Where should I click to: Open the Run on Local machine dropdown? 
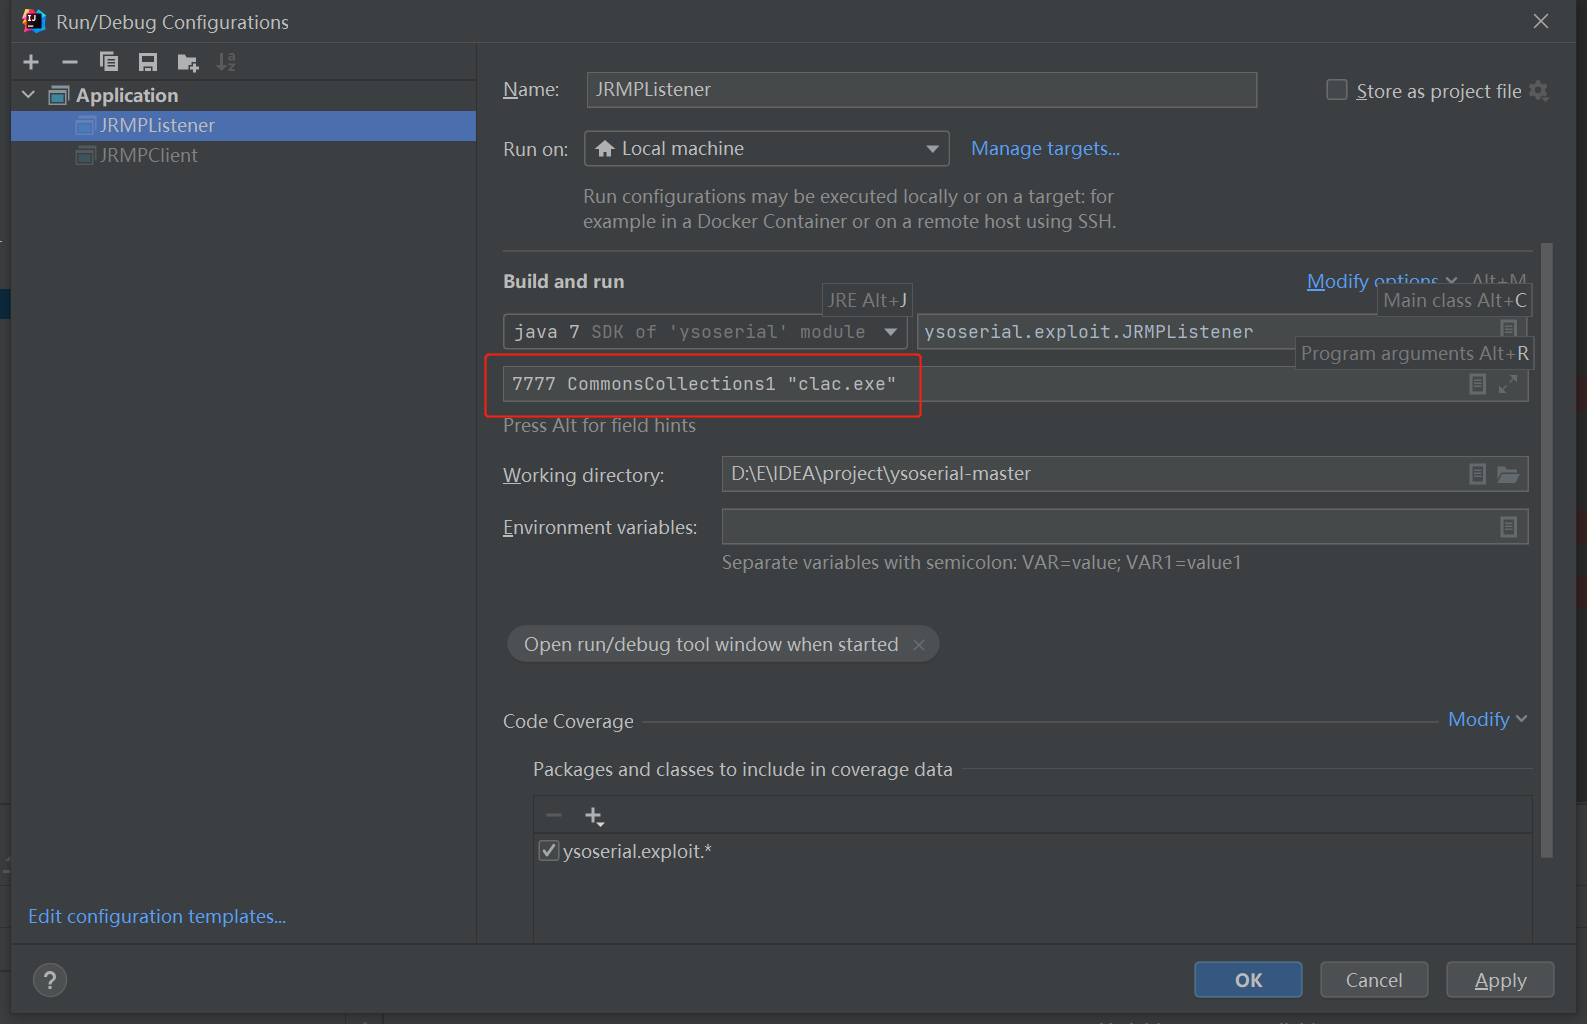tap(766, 149)
